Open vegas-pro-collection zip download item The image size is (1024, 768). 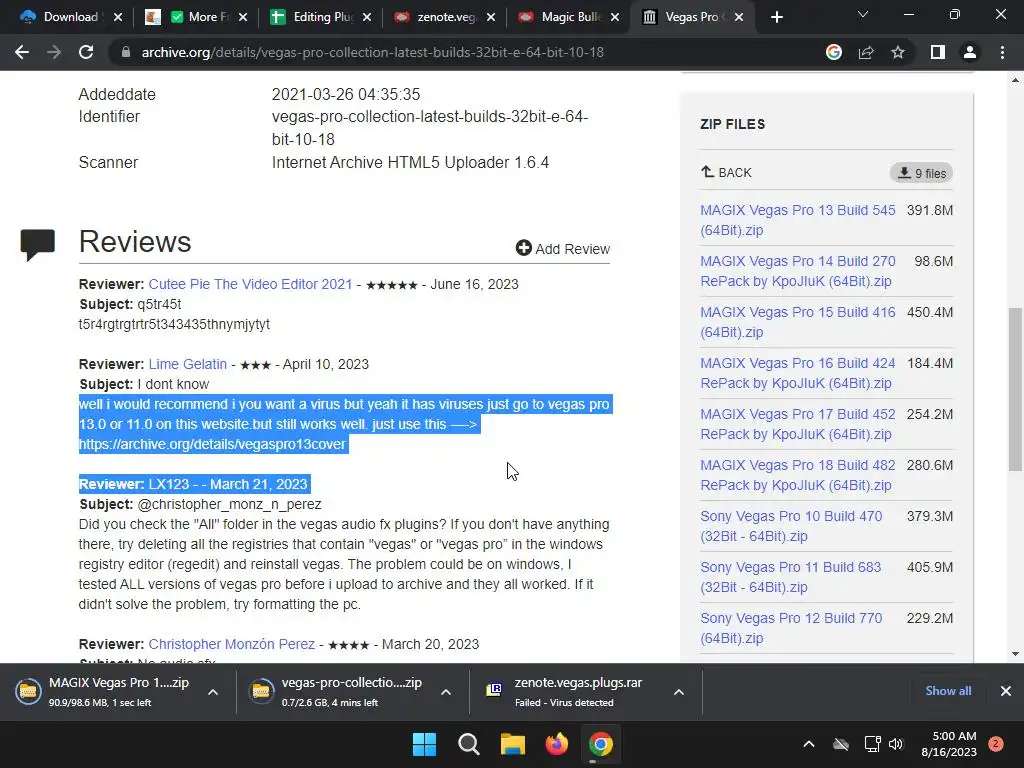[340, 692]
